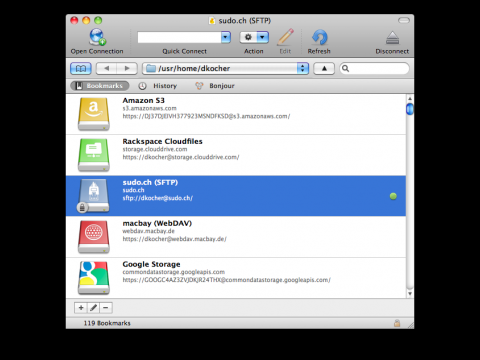Click the Quick Connect input field
The height and width of the screenshot is (360, 480).
(x=179, y=37)
